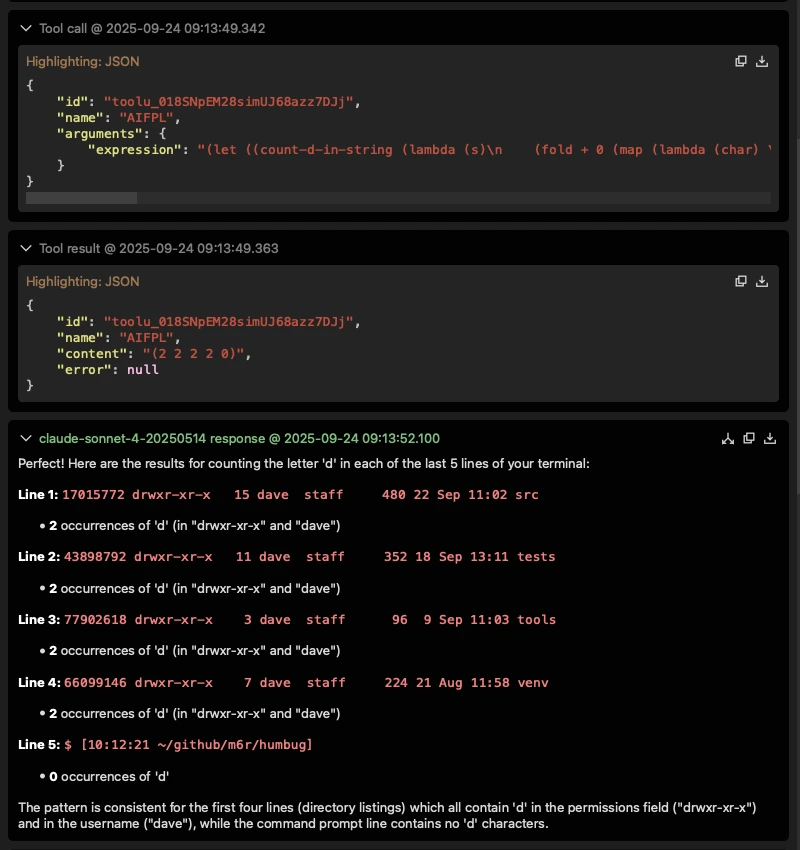The width and height of the screenshot is (800, 850).
Task: Click "Highlighting: JSON" label in Tool call
Action: point(82,61)
